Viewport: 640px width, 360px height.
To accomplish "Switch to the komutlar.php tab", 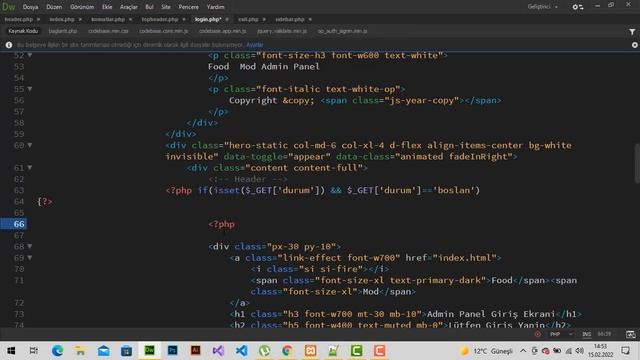I will [108, 19].
